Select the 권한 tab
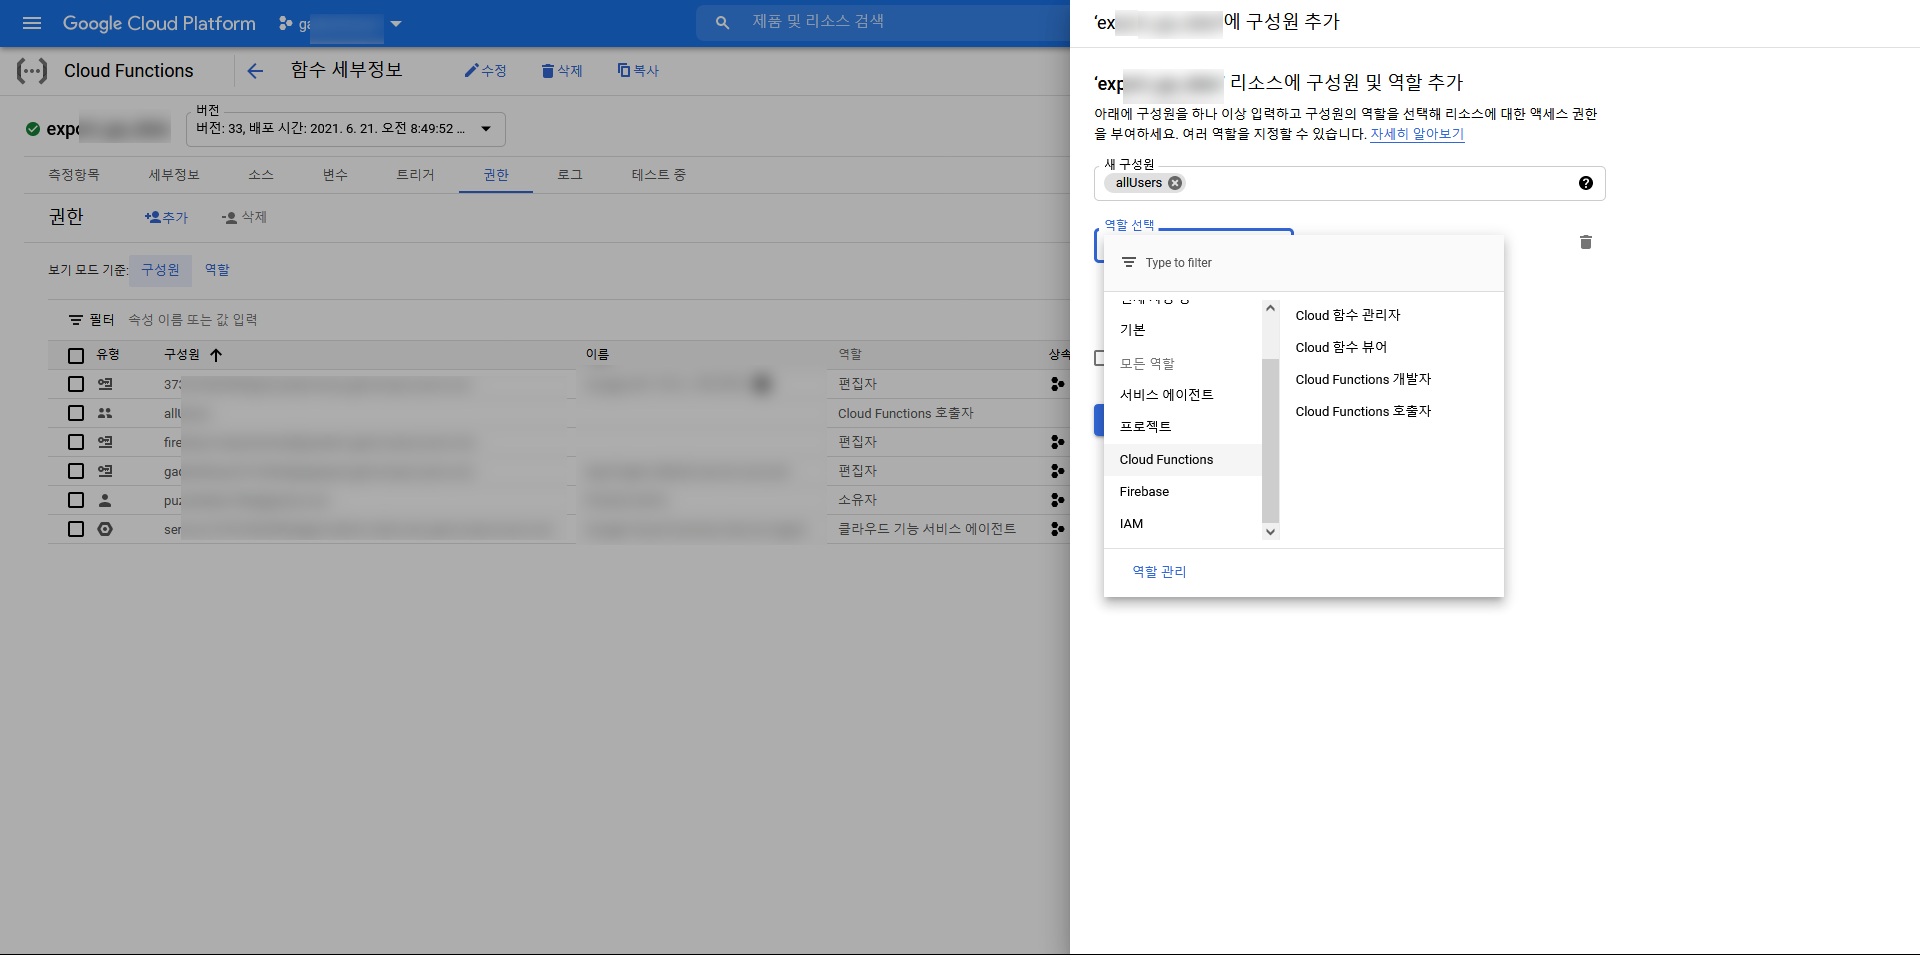1920x955 pixels. click(x=496, y=175)
